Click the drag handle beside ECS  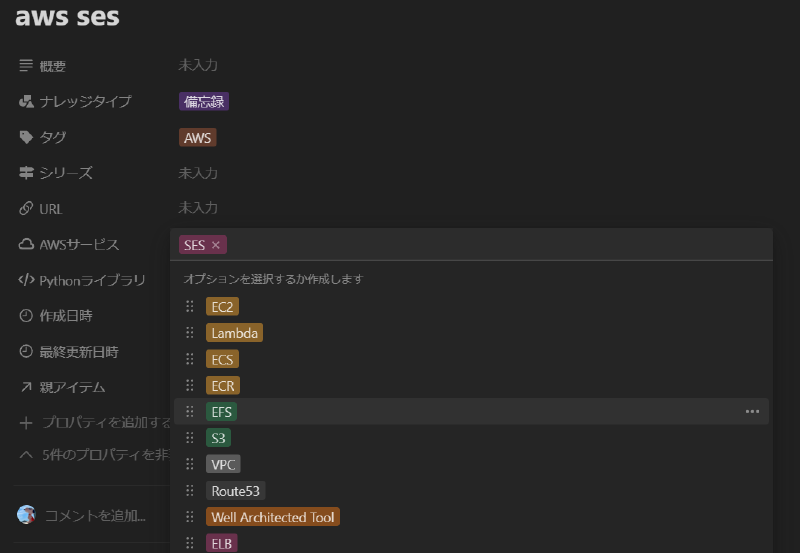(190, 359)
